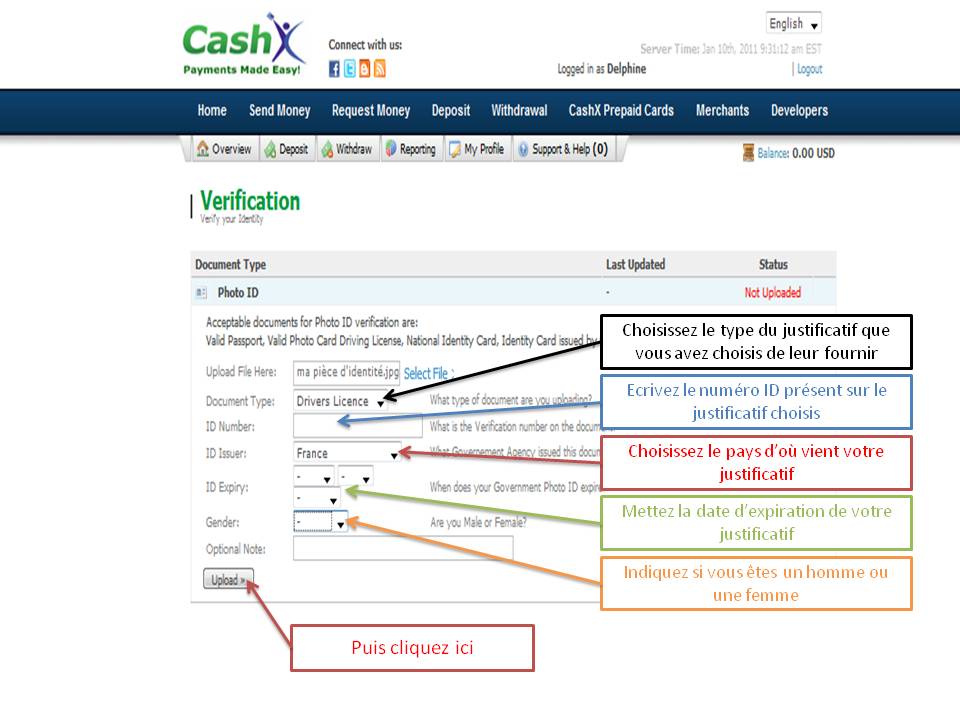Viewport: 960px width, 720px height.
Task: Switch to the Overview tab
Action: click(x=223, y=149)
